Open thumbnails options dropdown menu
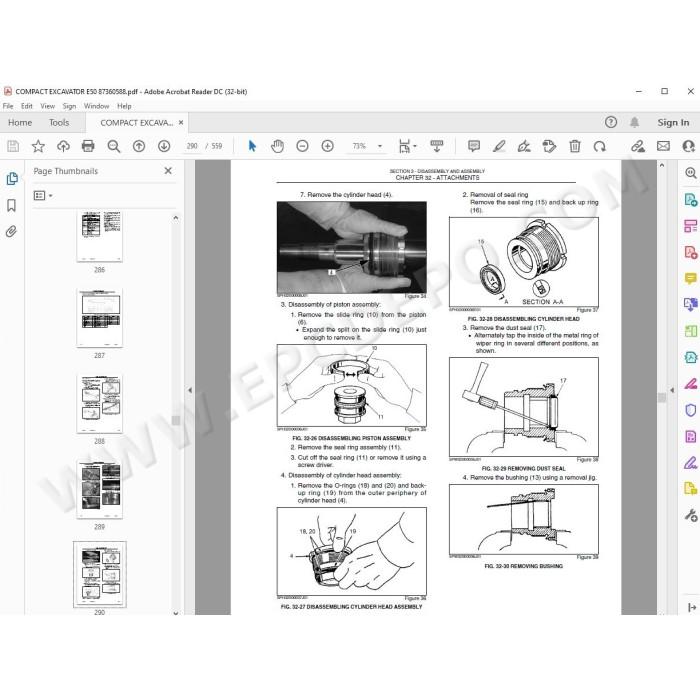 43,196
